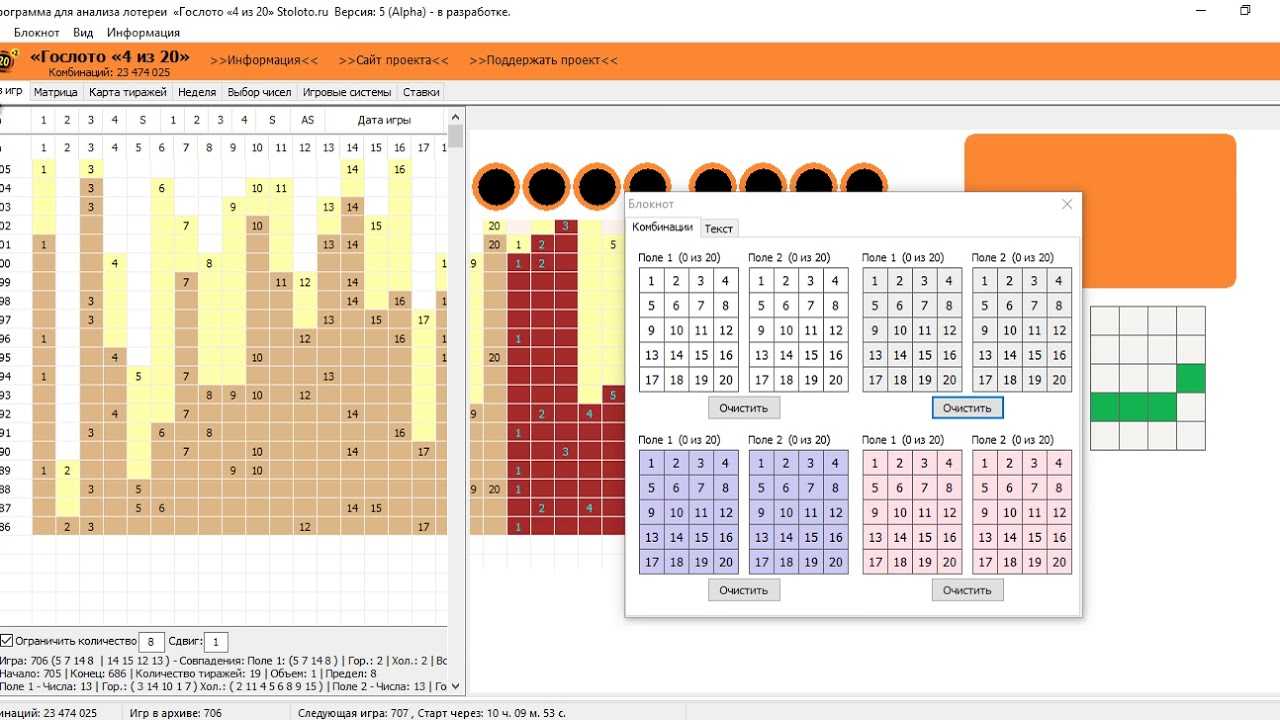The image size is (1280, 720).
Task: Click the AS column header
Action: click(307, 120)
